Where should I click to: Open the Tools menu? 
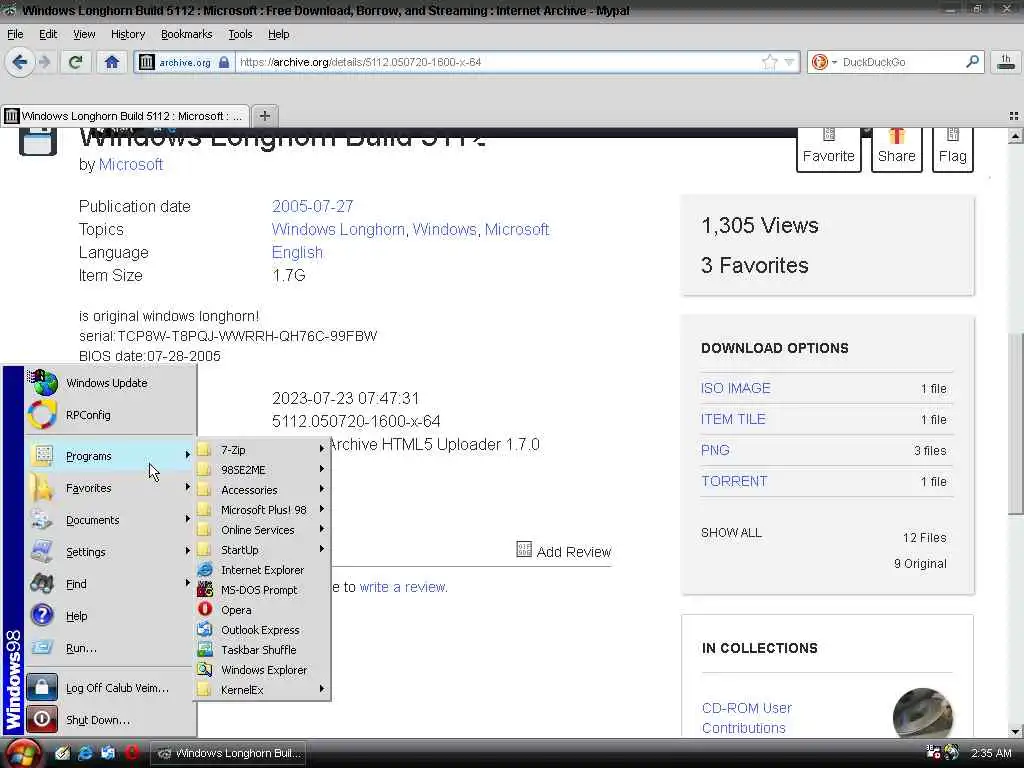click(x=240, y=34)
